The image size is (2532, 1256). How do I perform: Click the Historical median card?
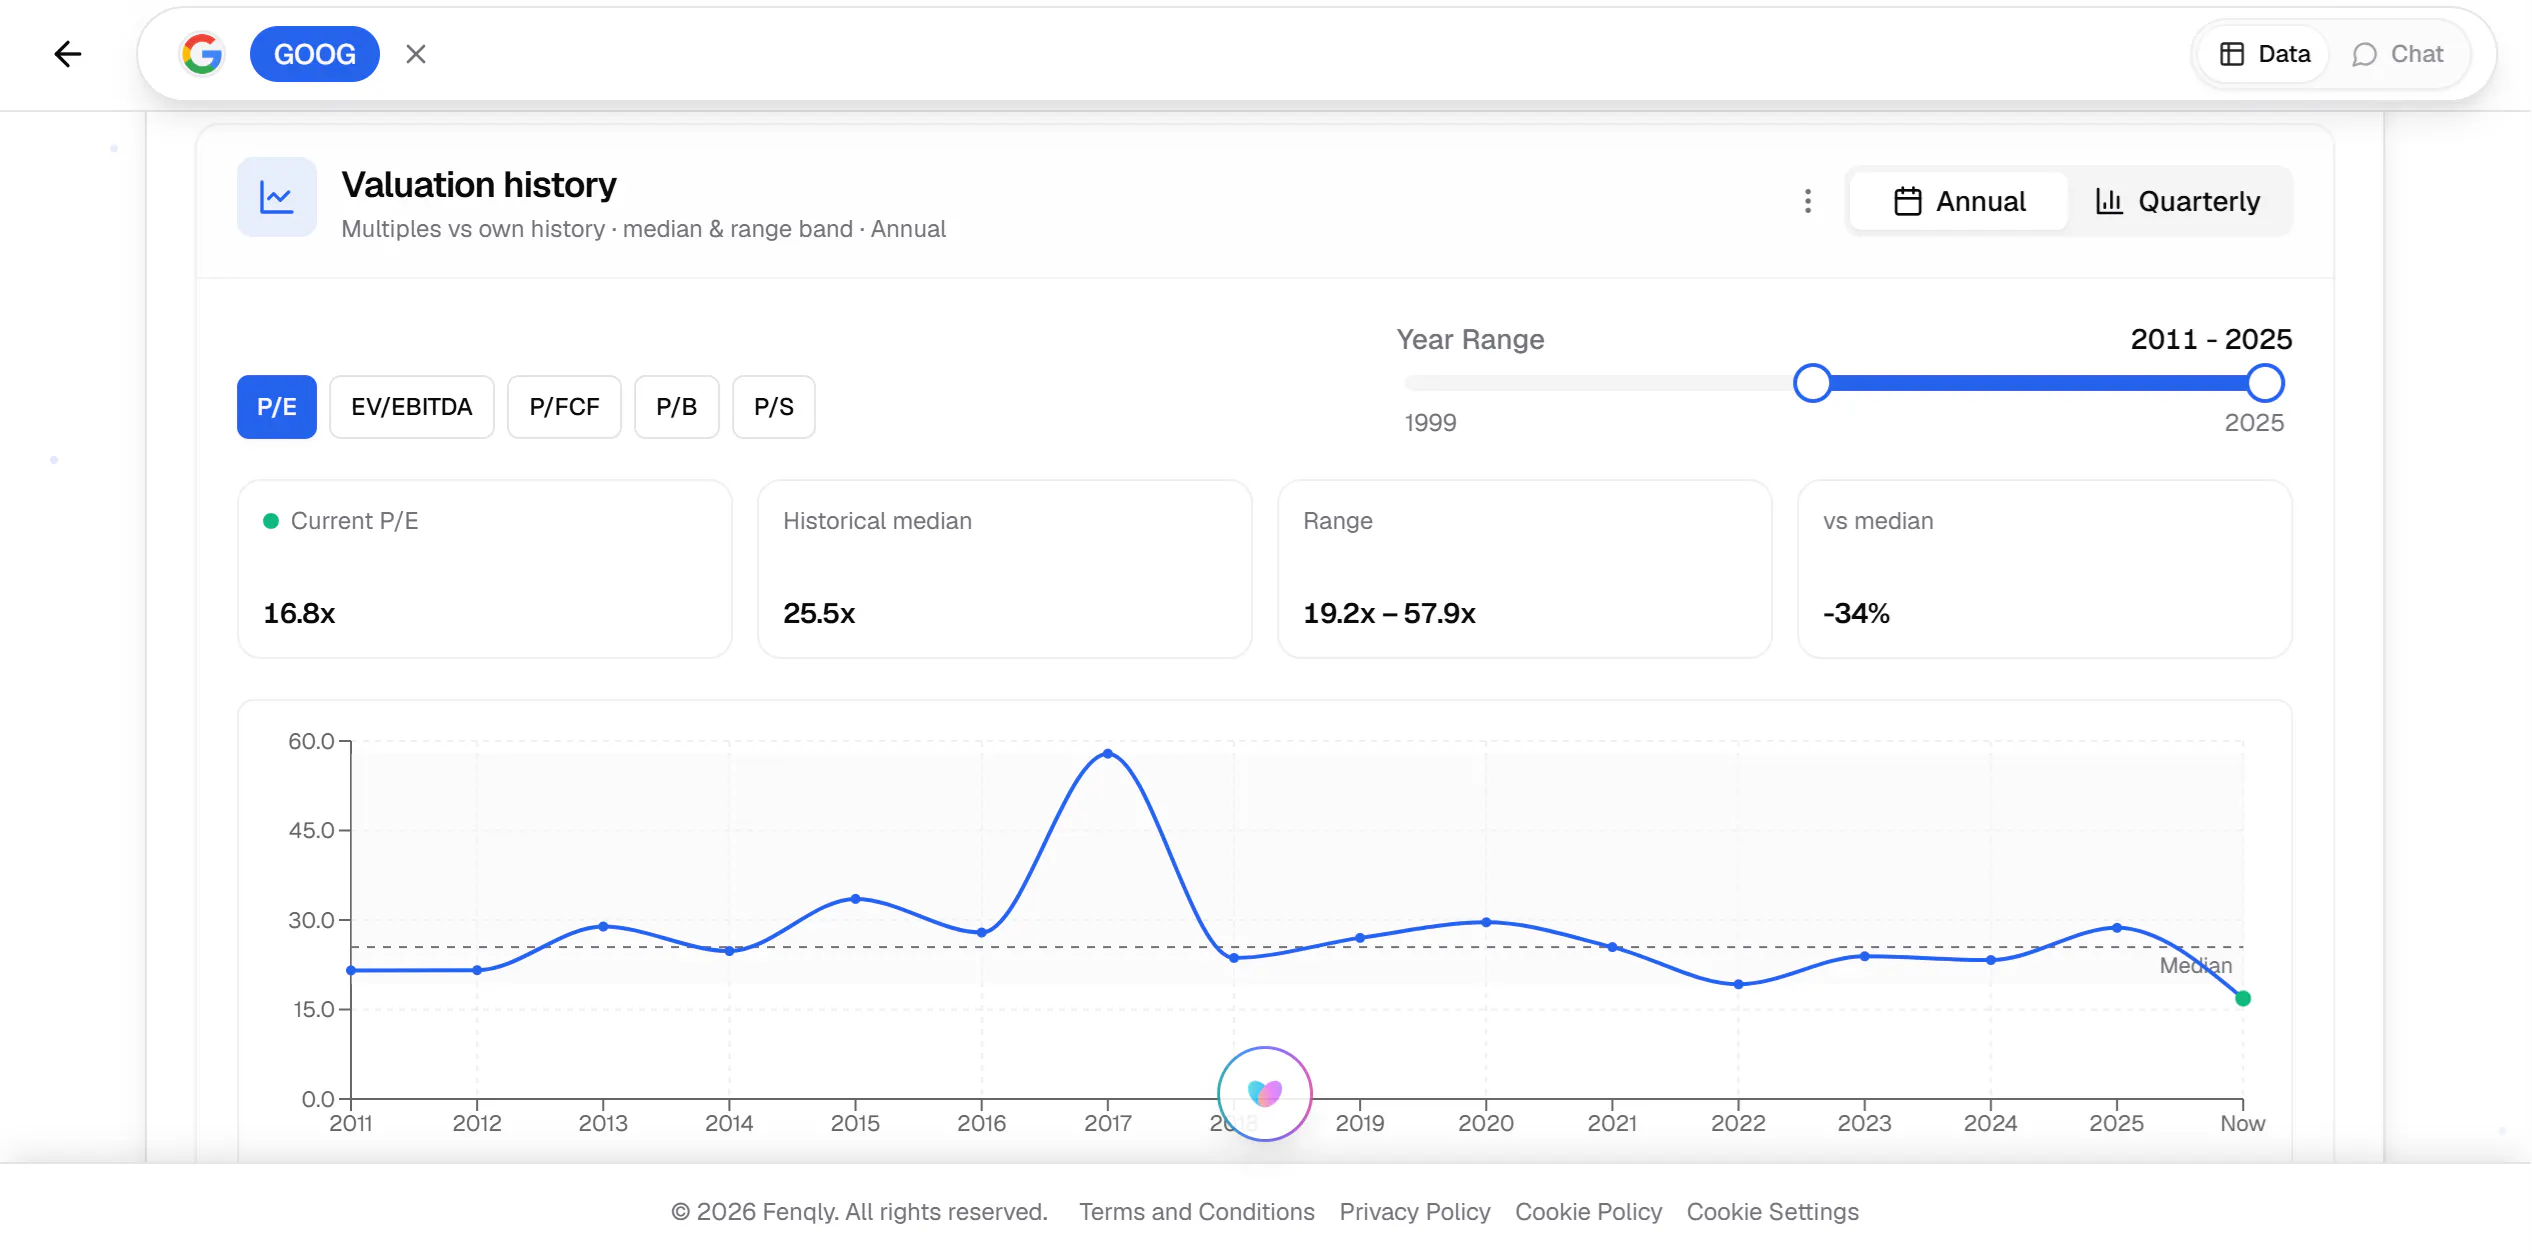(x=1005, y=569)
